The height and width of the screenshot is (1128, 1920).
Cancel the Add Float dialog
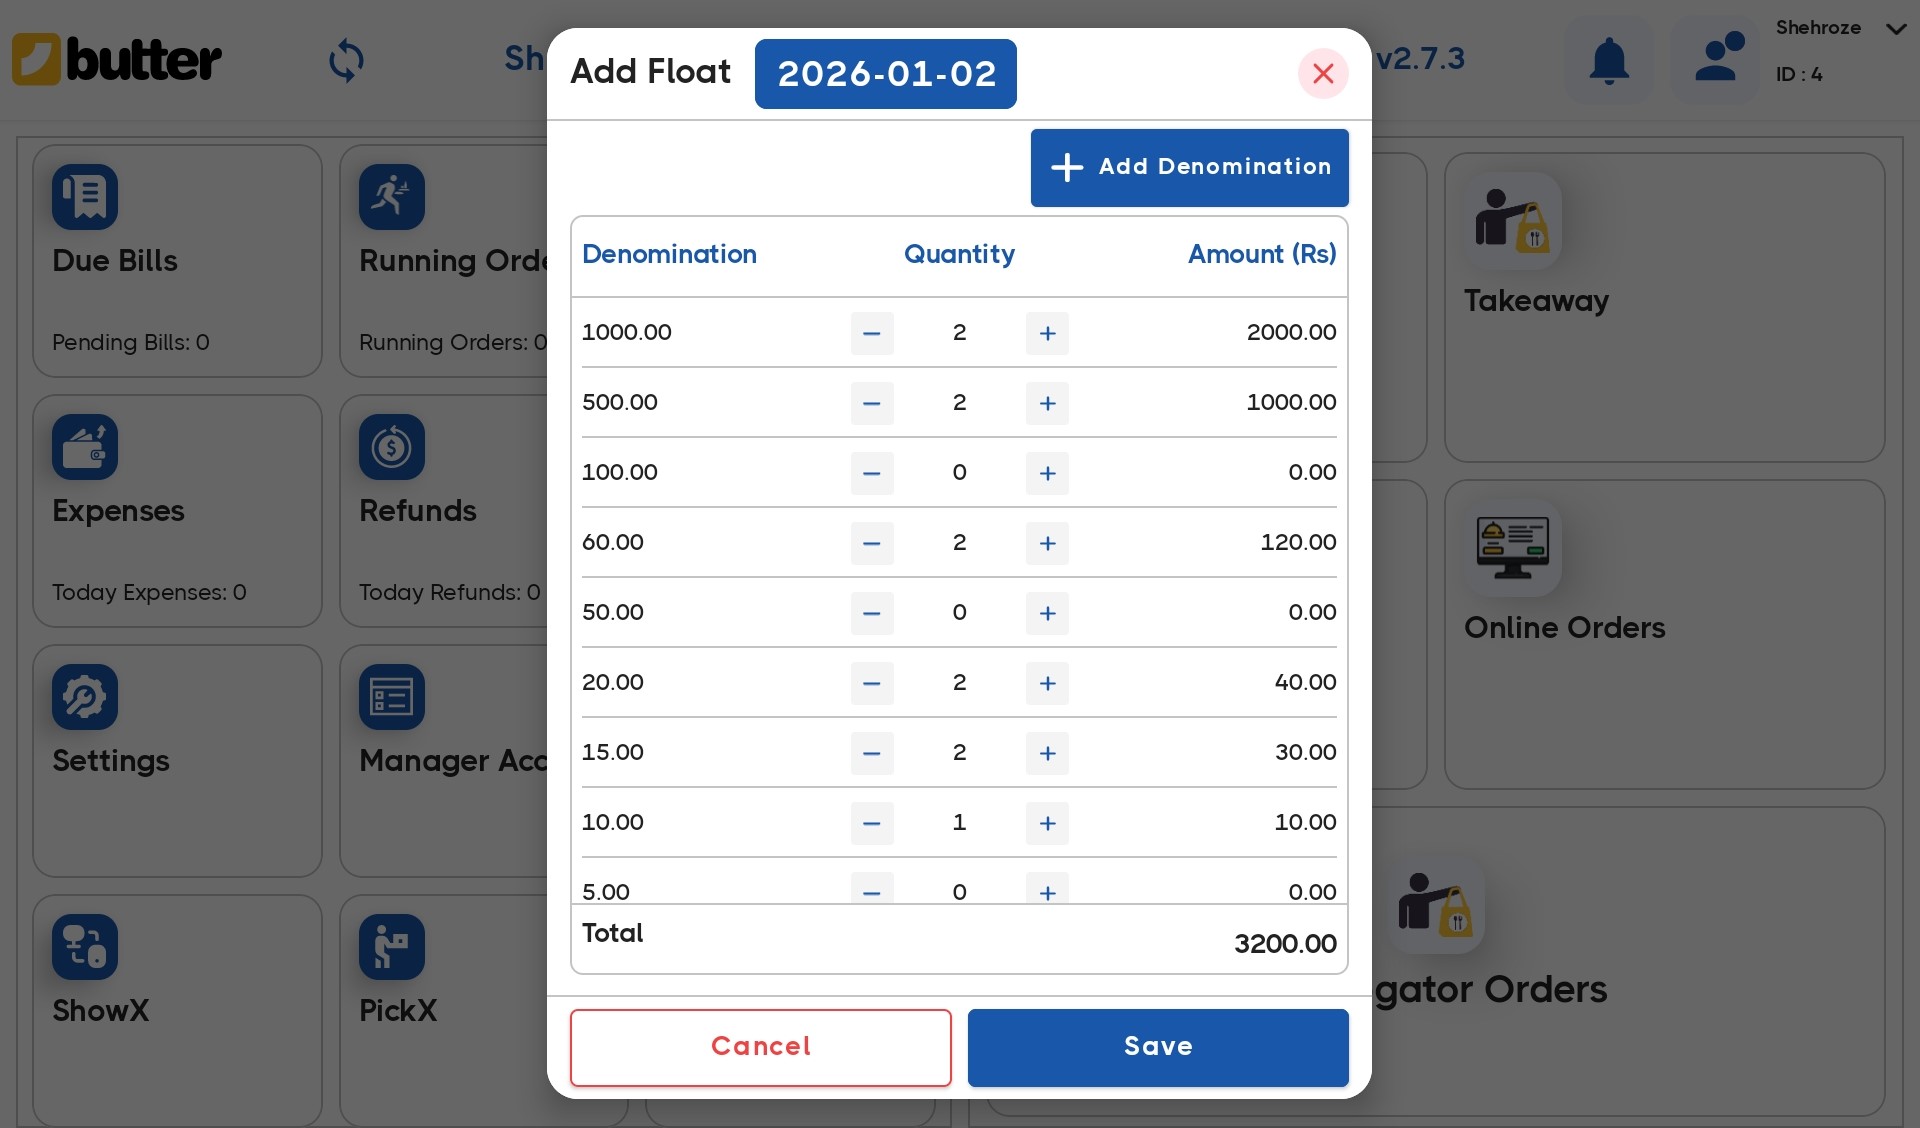coord(760,1047)
